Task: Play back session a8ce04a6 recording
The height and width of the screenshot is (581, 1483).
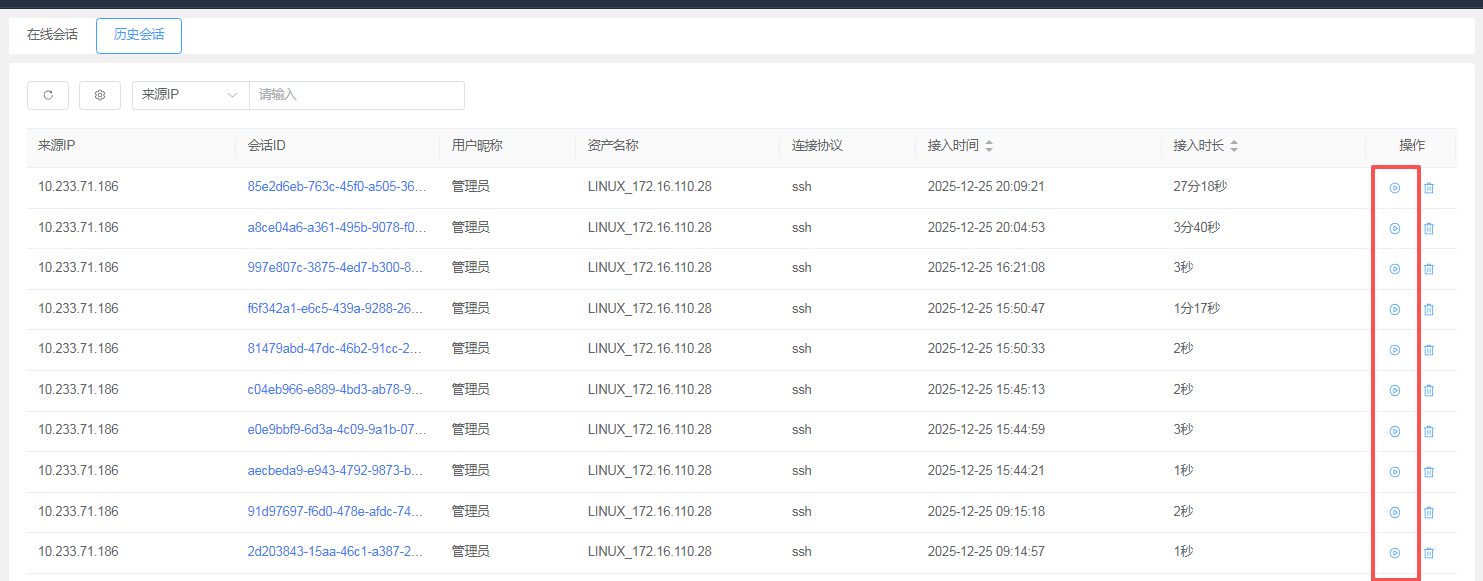Action: (x=1395, y=228)
